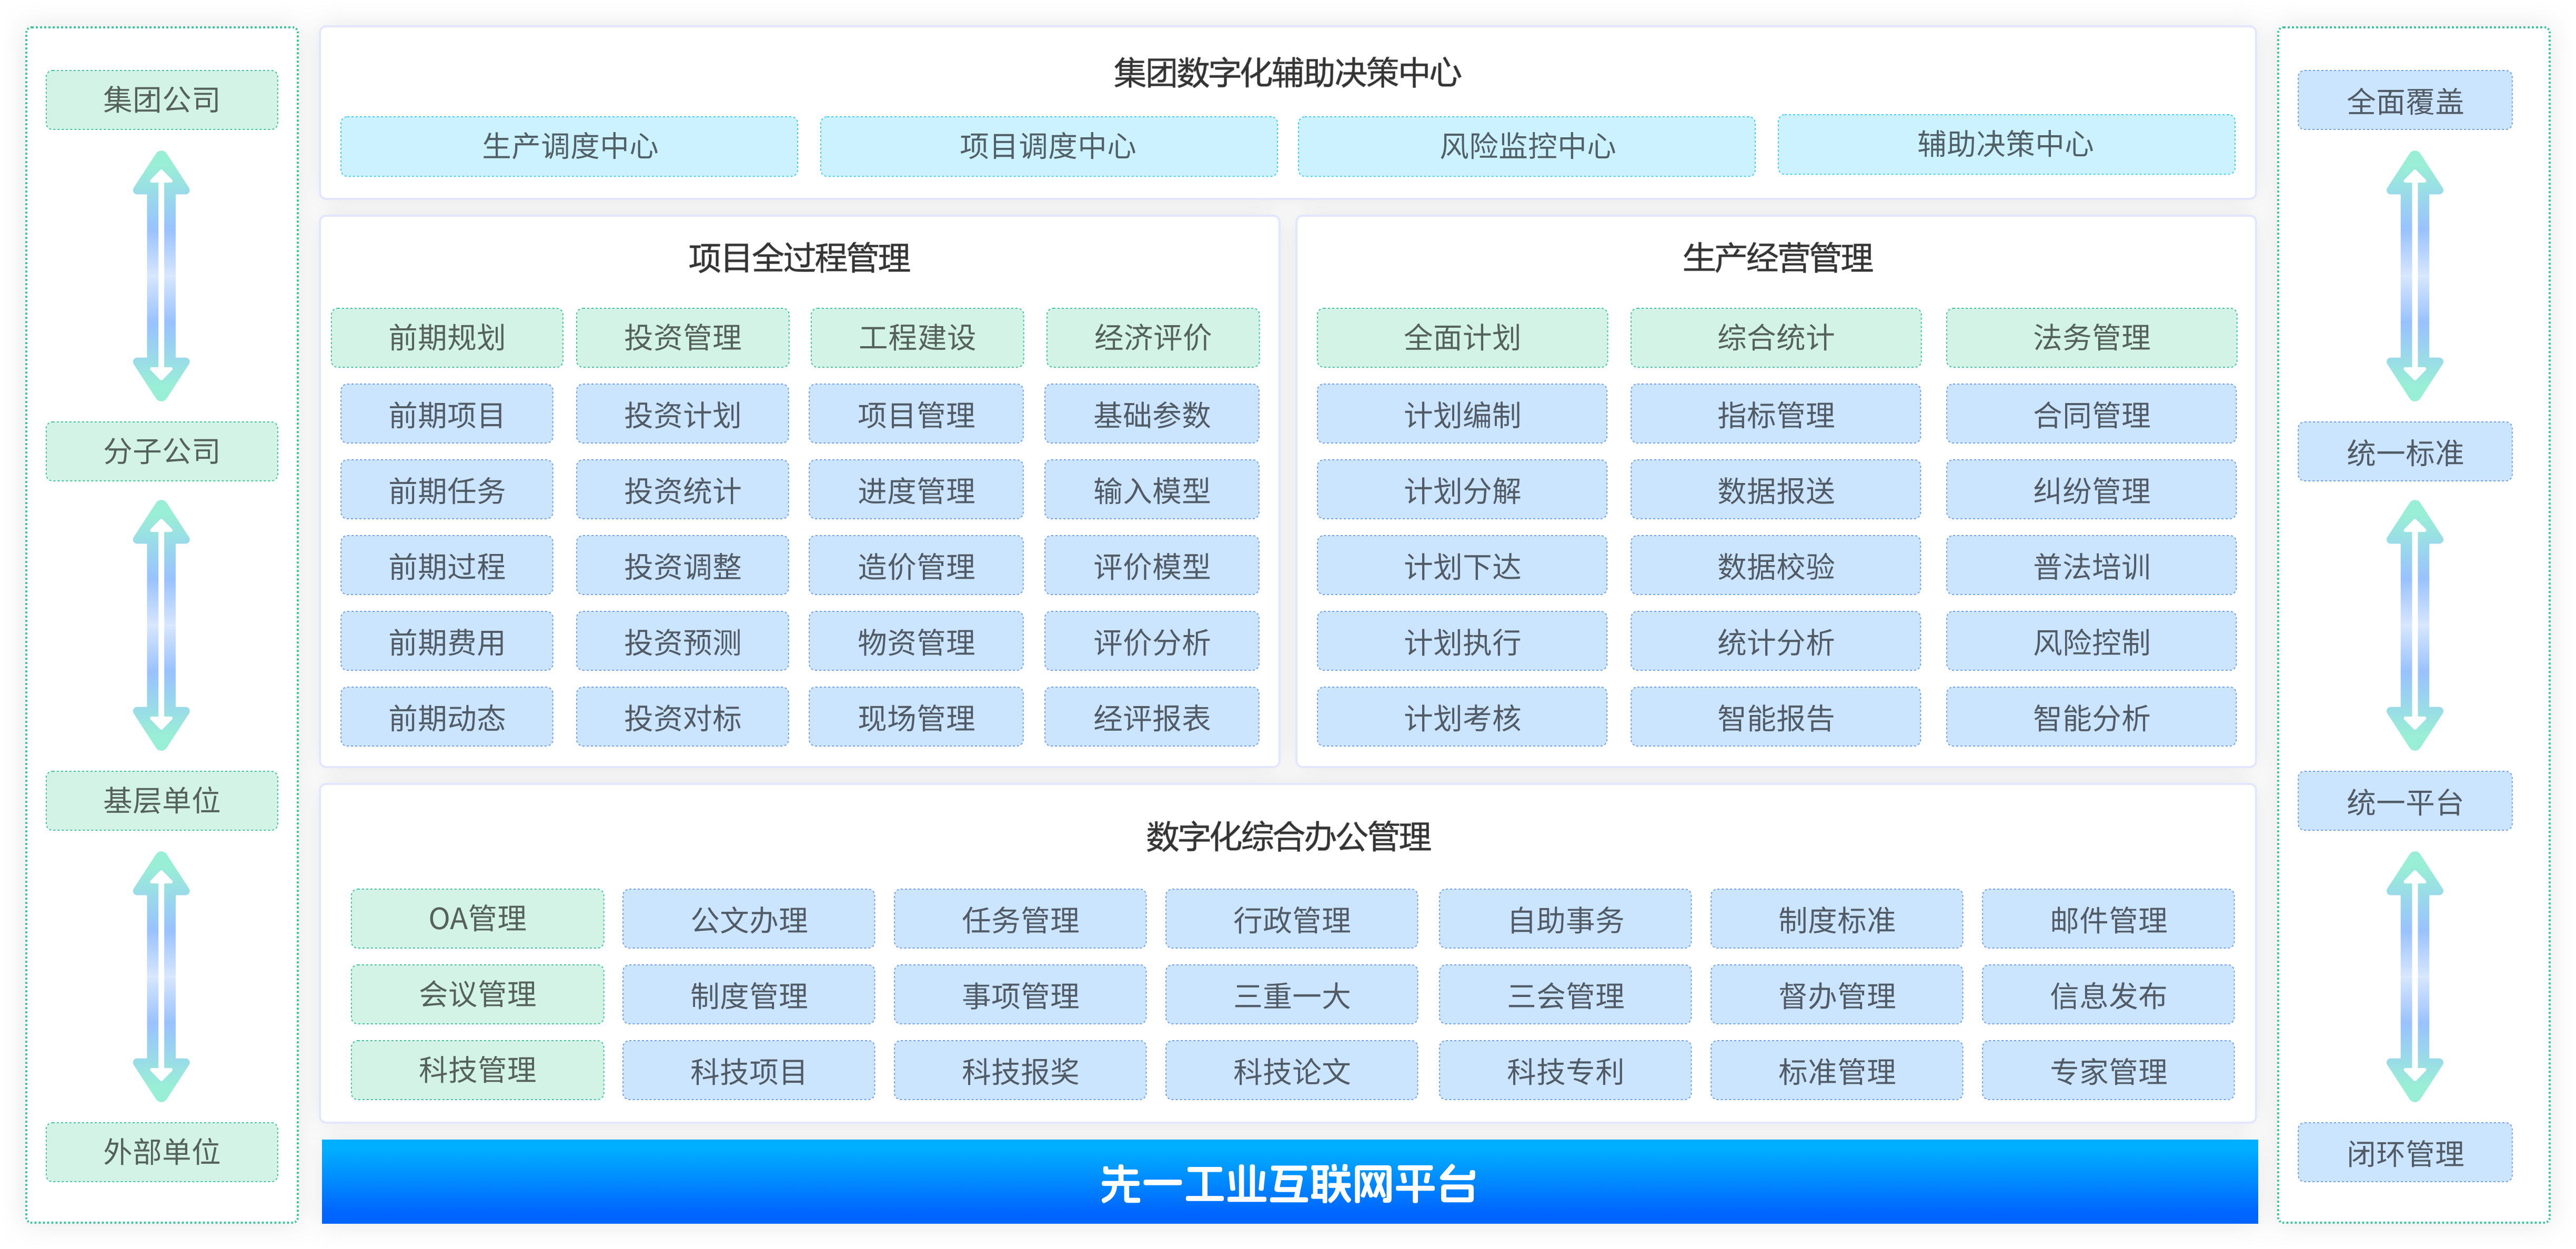Select 数据校验 item
2576x1249 pixels.
(x=1776, y=566)
